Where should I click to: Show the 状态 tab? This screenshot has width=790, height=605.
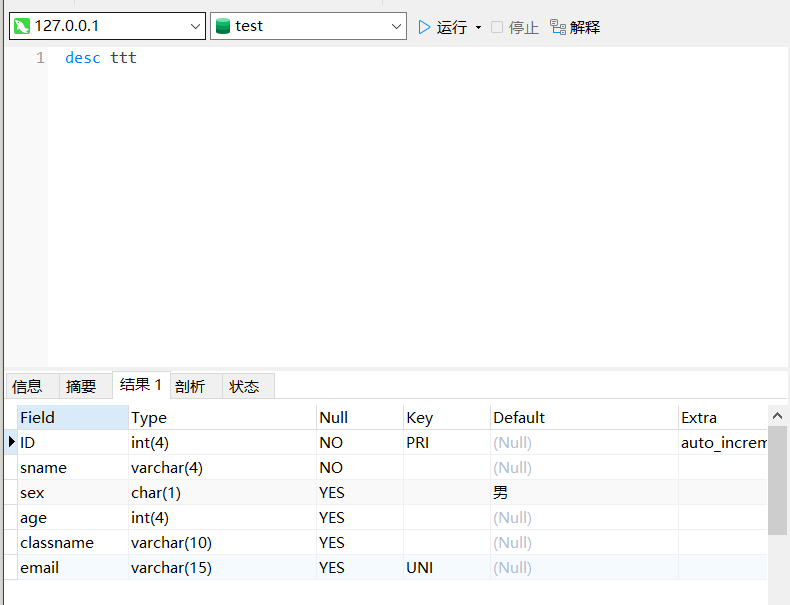(x=244, y=386)
